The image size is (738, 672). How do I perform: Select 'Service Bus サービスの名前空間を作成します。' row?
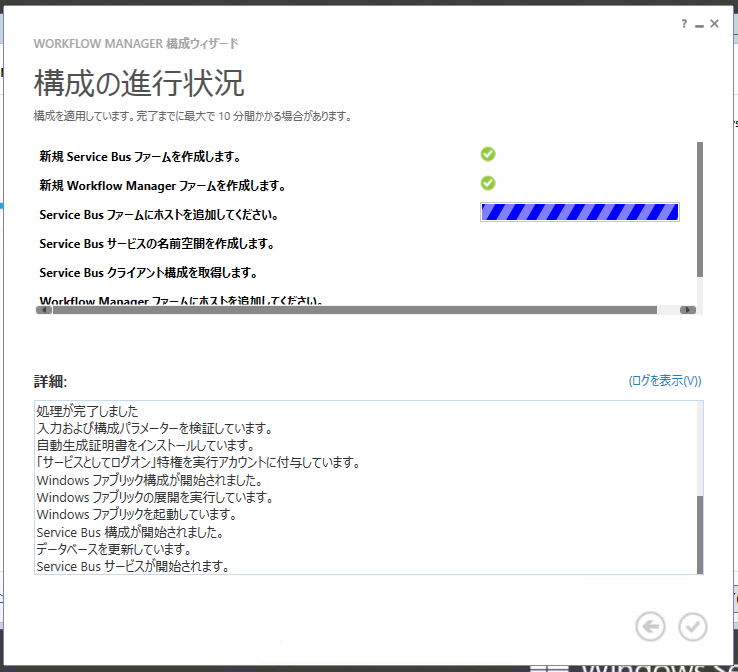157,244
